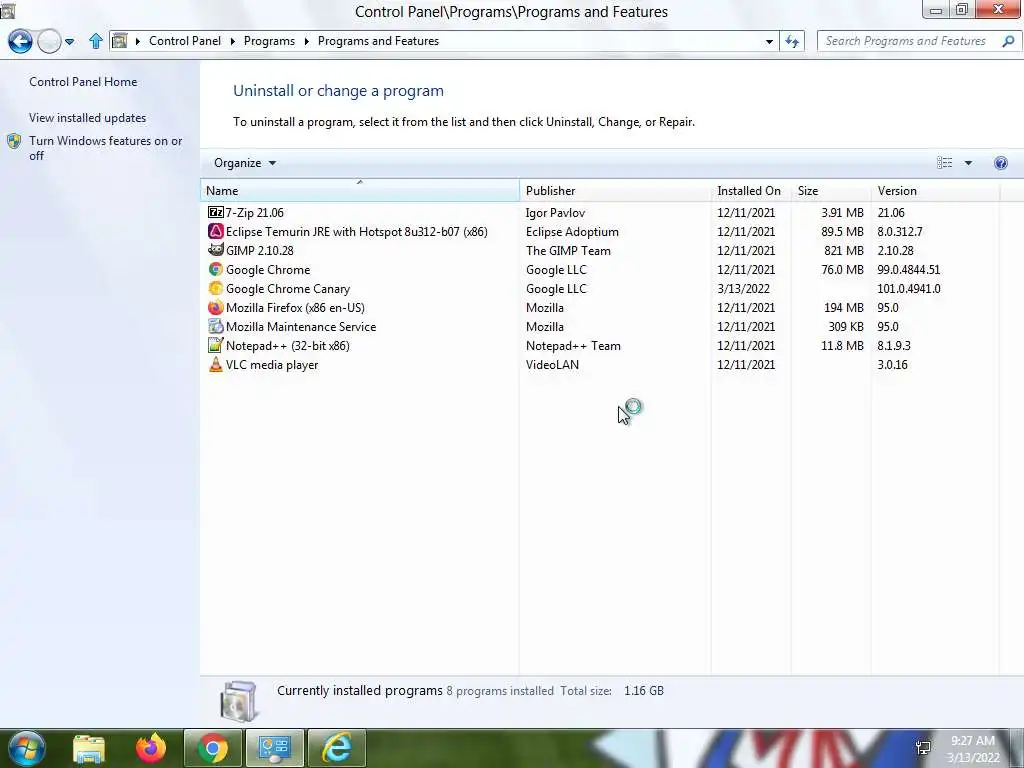Click the 821 MB size cell
The height and width of the screenshot is (768, 1024).
[x=844, y=250]
